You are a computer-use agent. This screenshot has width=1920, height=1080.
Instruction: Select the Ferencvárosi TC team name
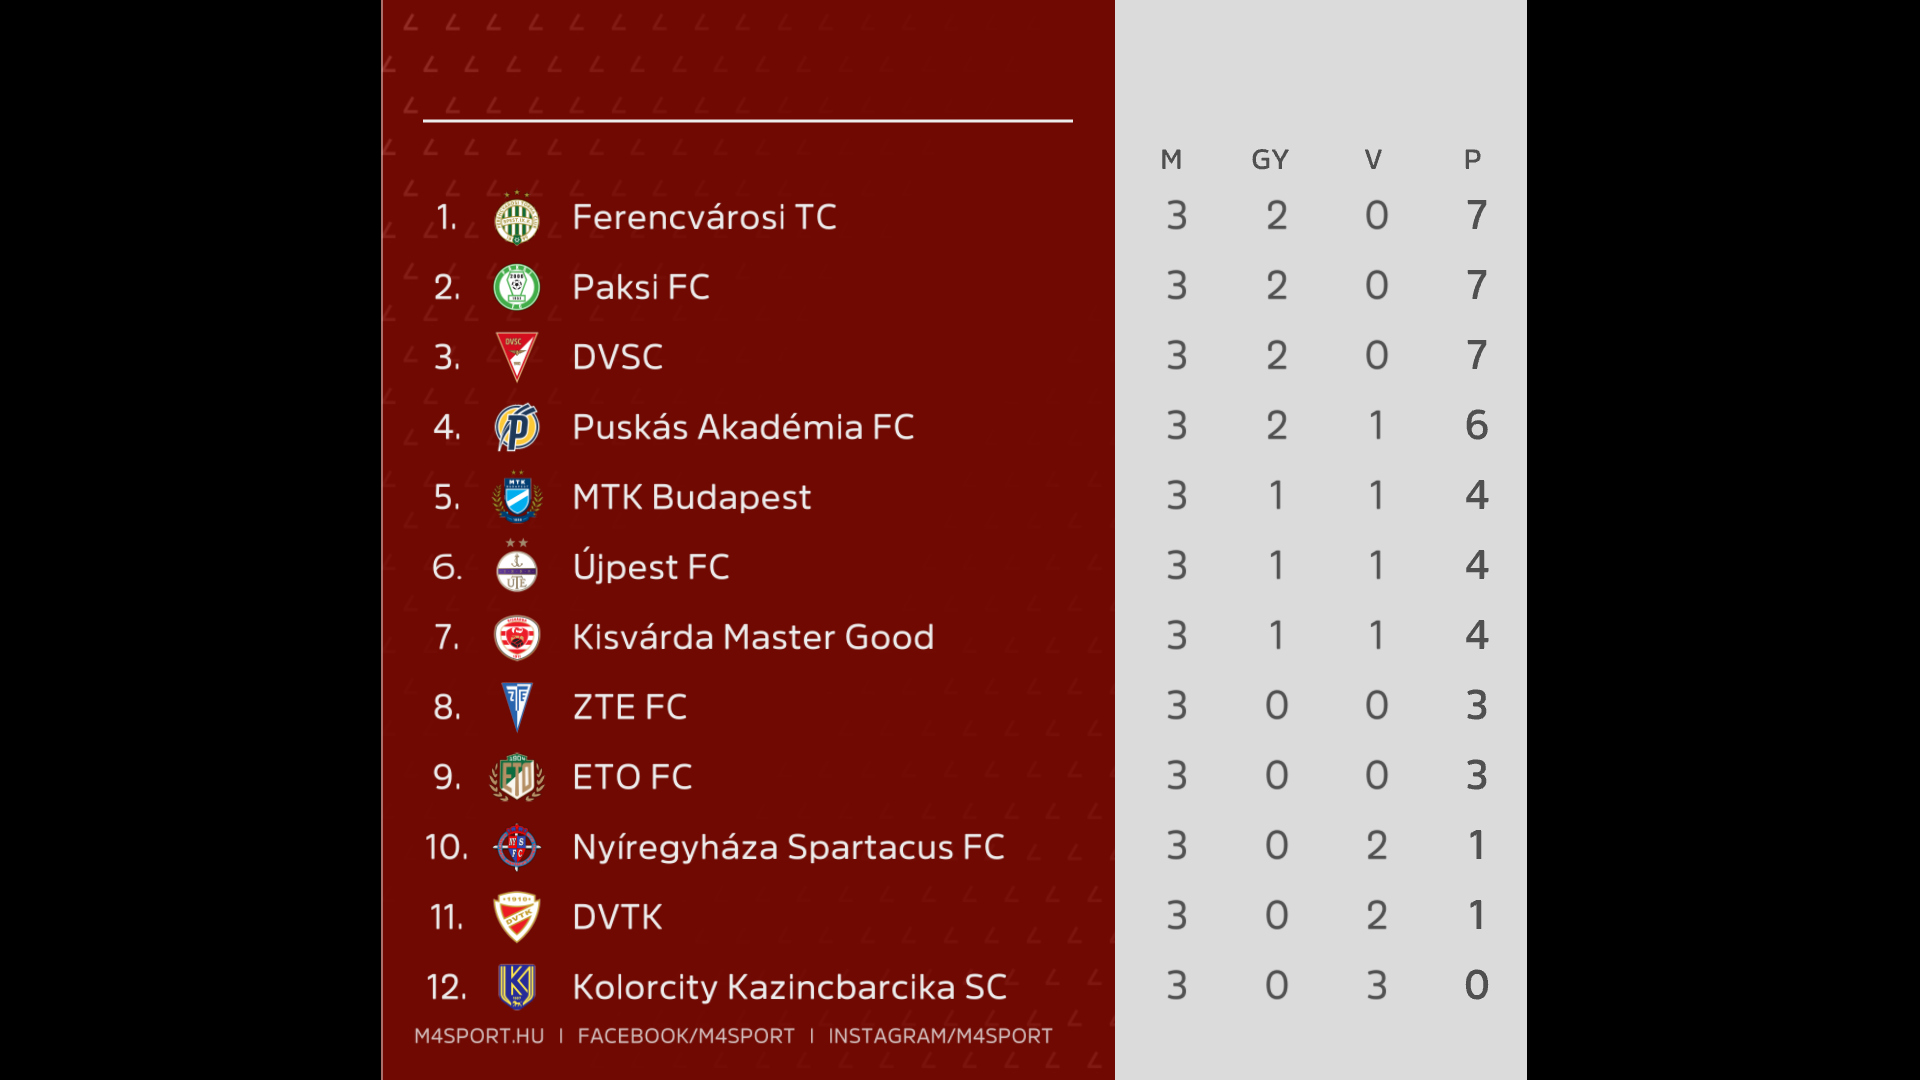pos(704,217)
